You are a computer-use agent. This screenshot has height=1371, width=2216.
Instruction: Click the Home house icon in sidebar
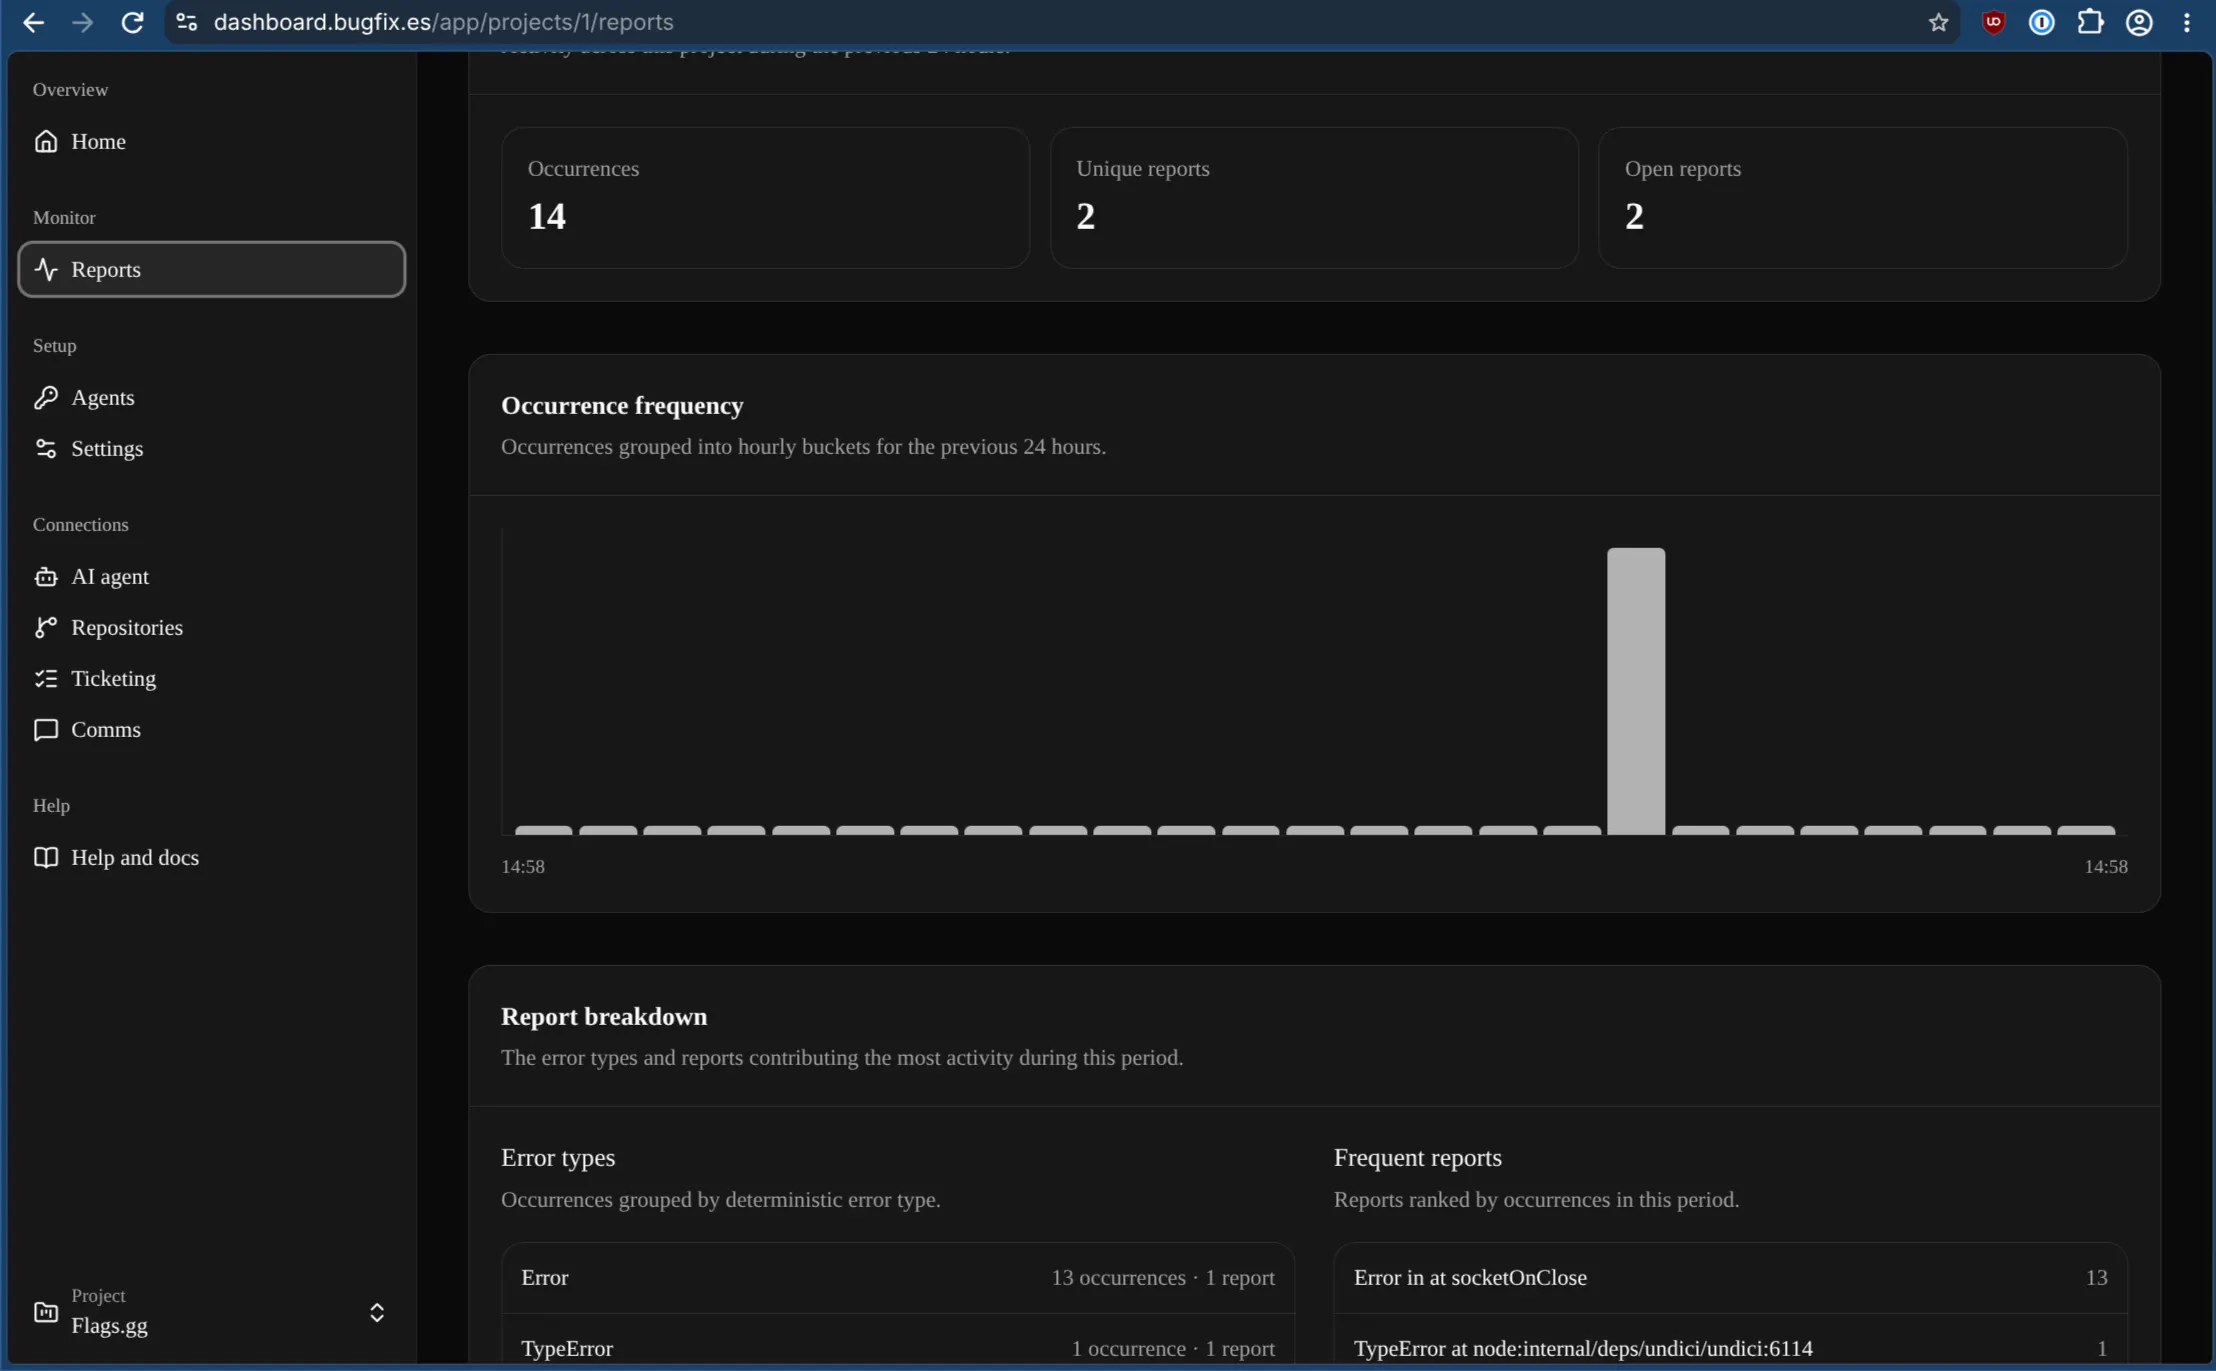pyautogui.click(x=46, y=141)
